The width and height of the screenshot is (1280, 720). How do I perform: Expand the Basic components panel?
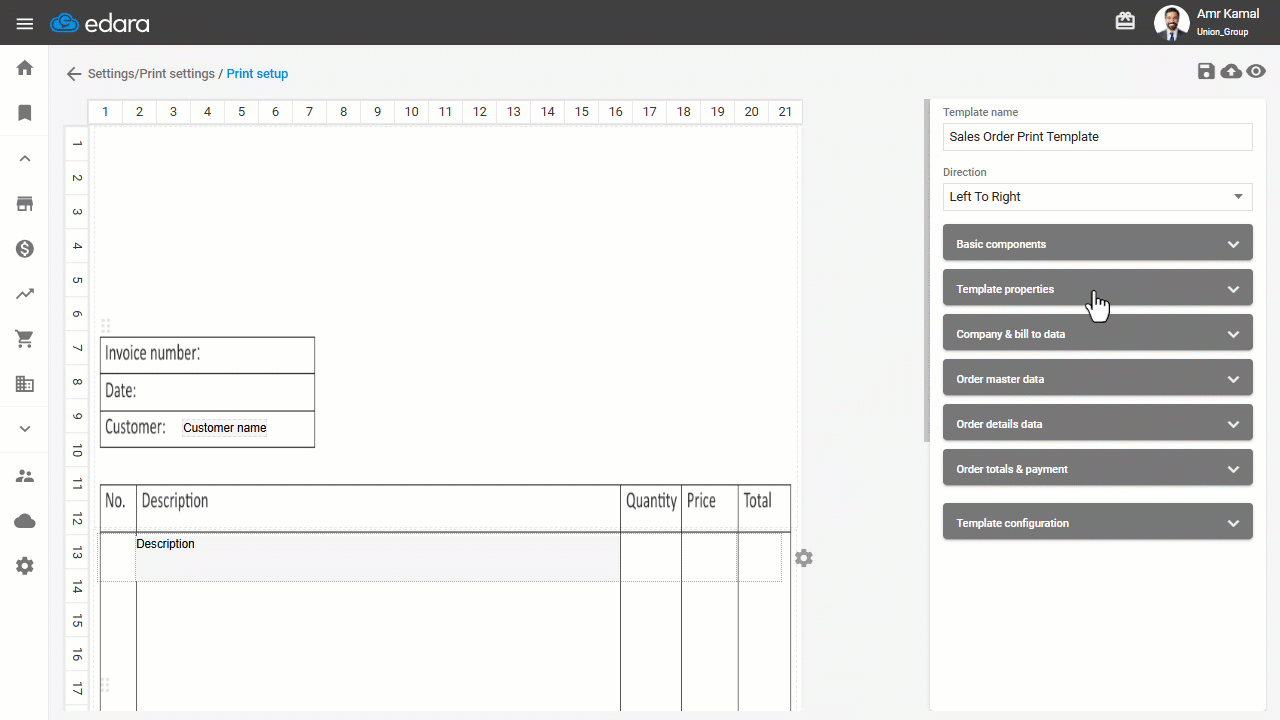click(1098, 243)
